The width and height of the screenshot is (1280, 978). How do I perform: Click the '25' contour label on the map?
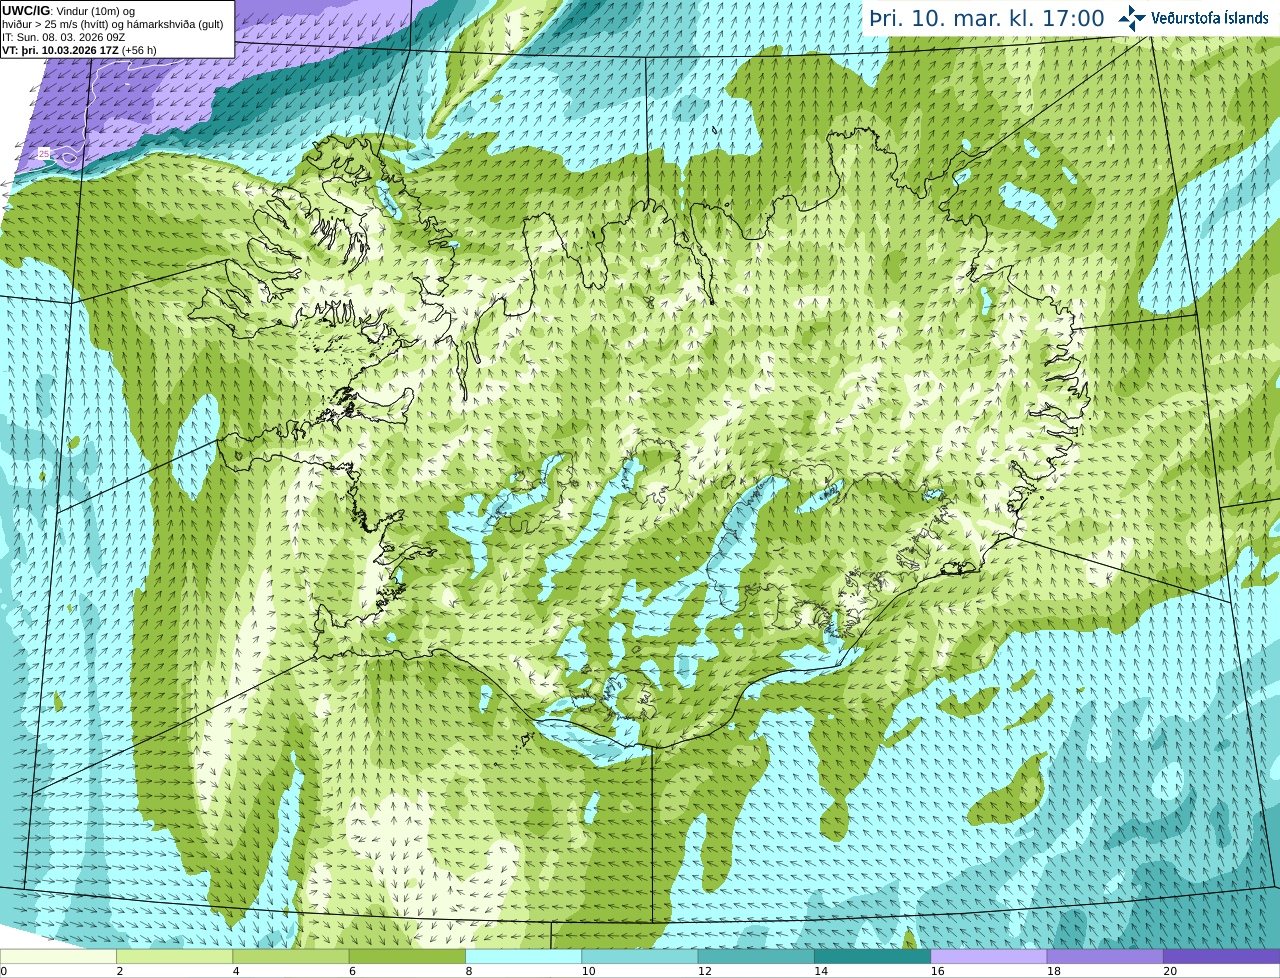pos(44,153)
